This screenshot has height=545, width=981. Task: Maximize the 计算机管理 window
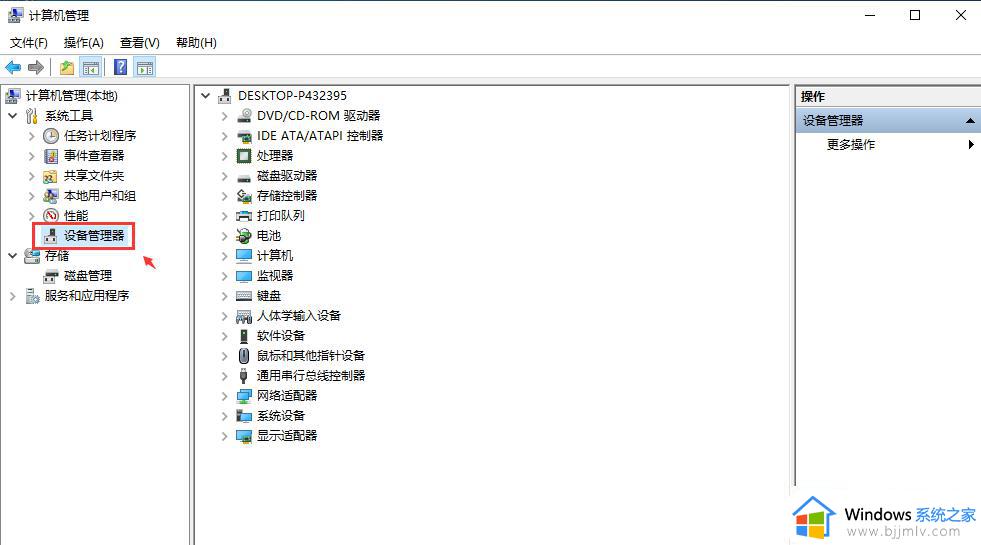[915, 15]
